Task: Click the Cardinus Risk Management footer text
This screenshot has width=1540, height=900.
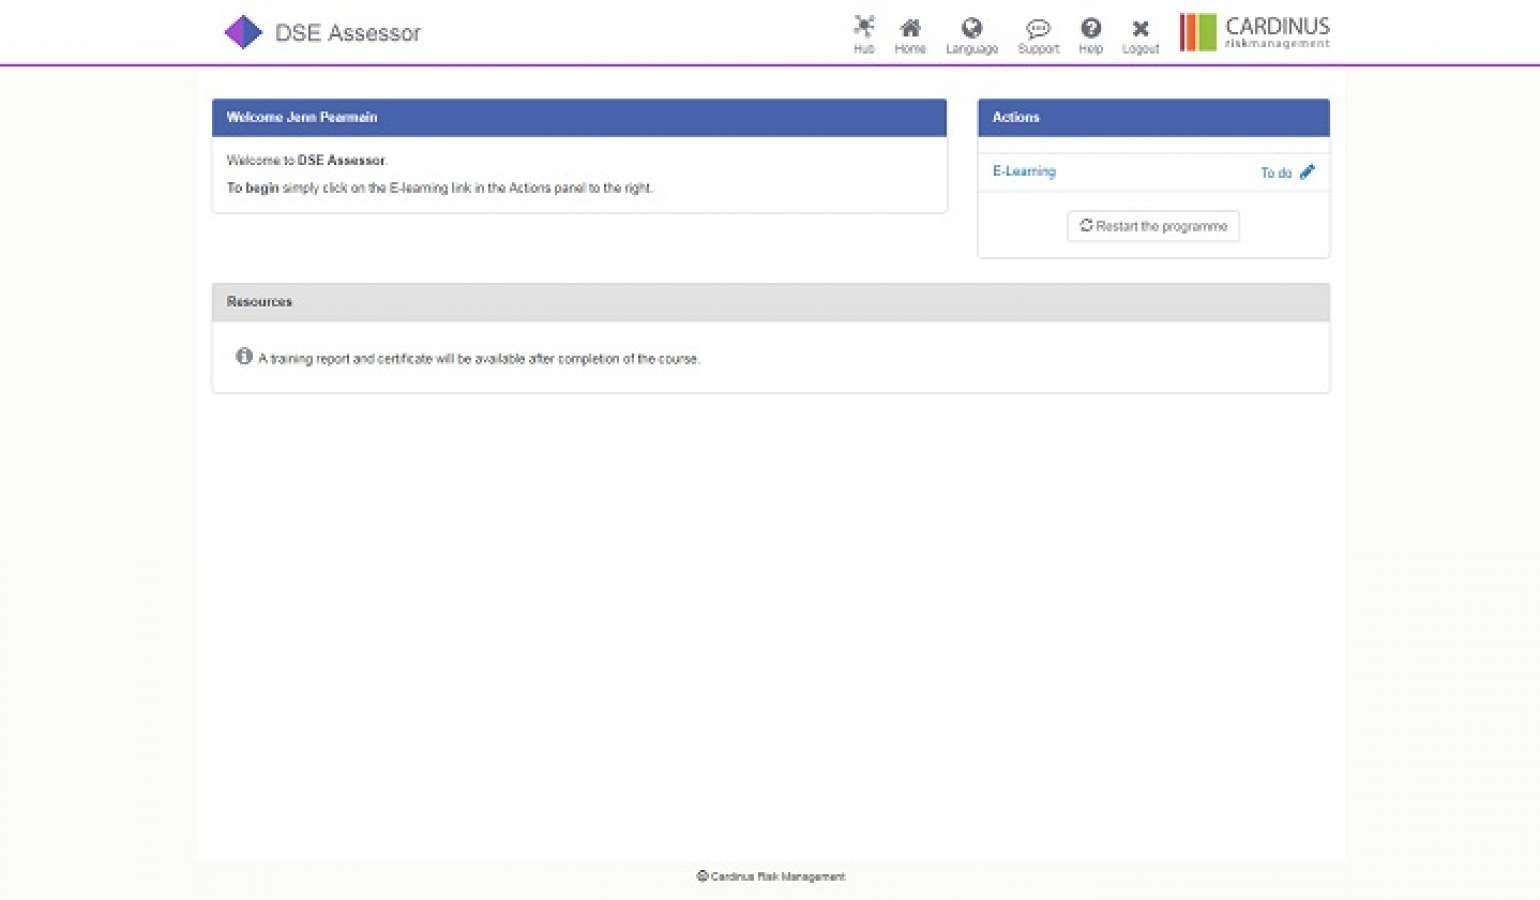Action: [x=776, y=876]
